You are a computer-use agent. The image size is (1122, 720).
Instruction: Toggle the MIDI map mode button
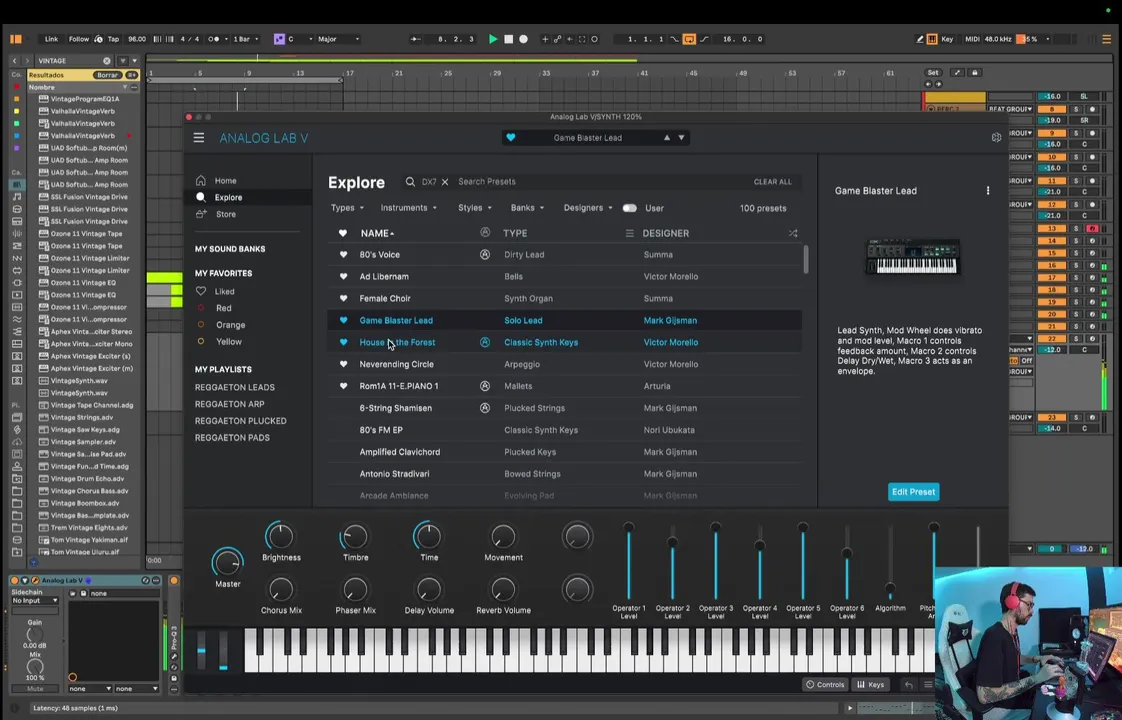point(972,39)
